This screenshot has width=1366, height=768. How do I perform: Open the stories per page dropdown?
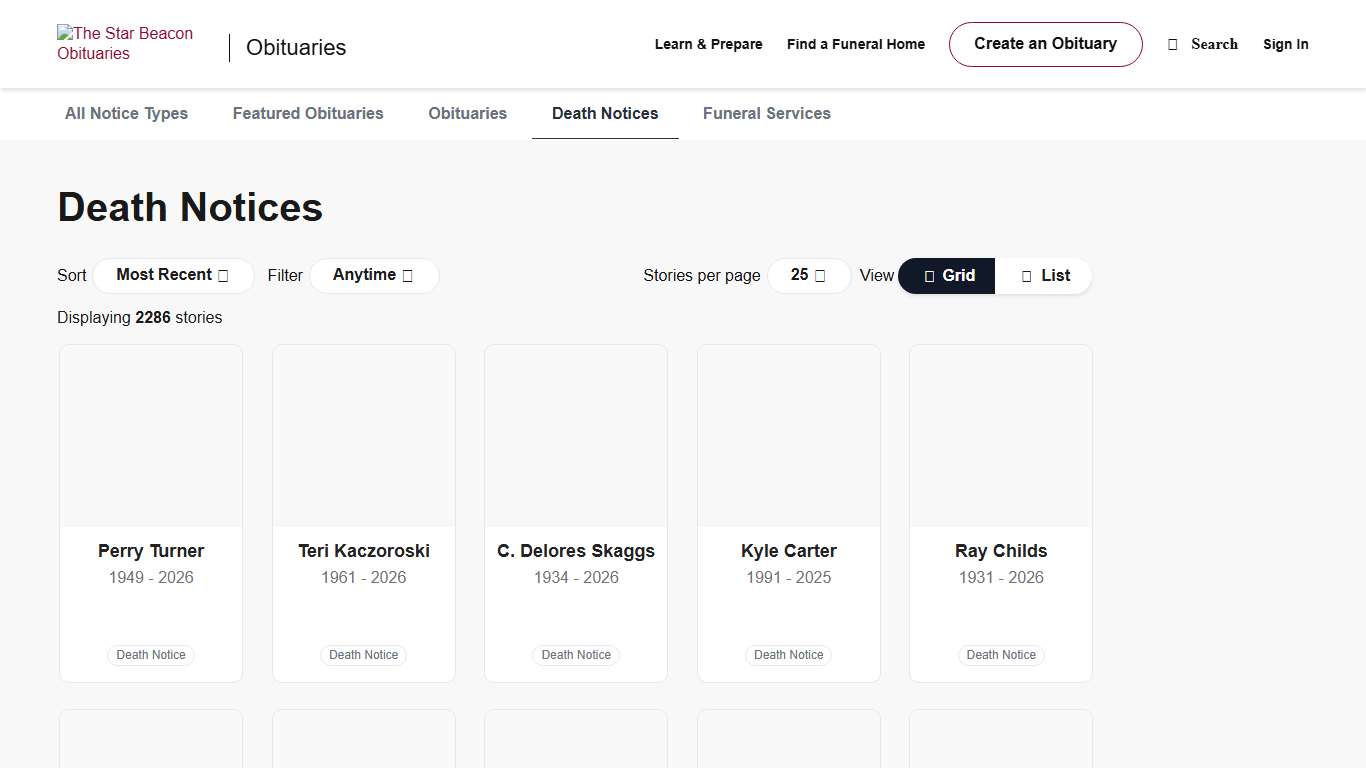(x=808, y=275)
